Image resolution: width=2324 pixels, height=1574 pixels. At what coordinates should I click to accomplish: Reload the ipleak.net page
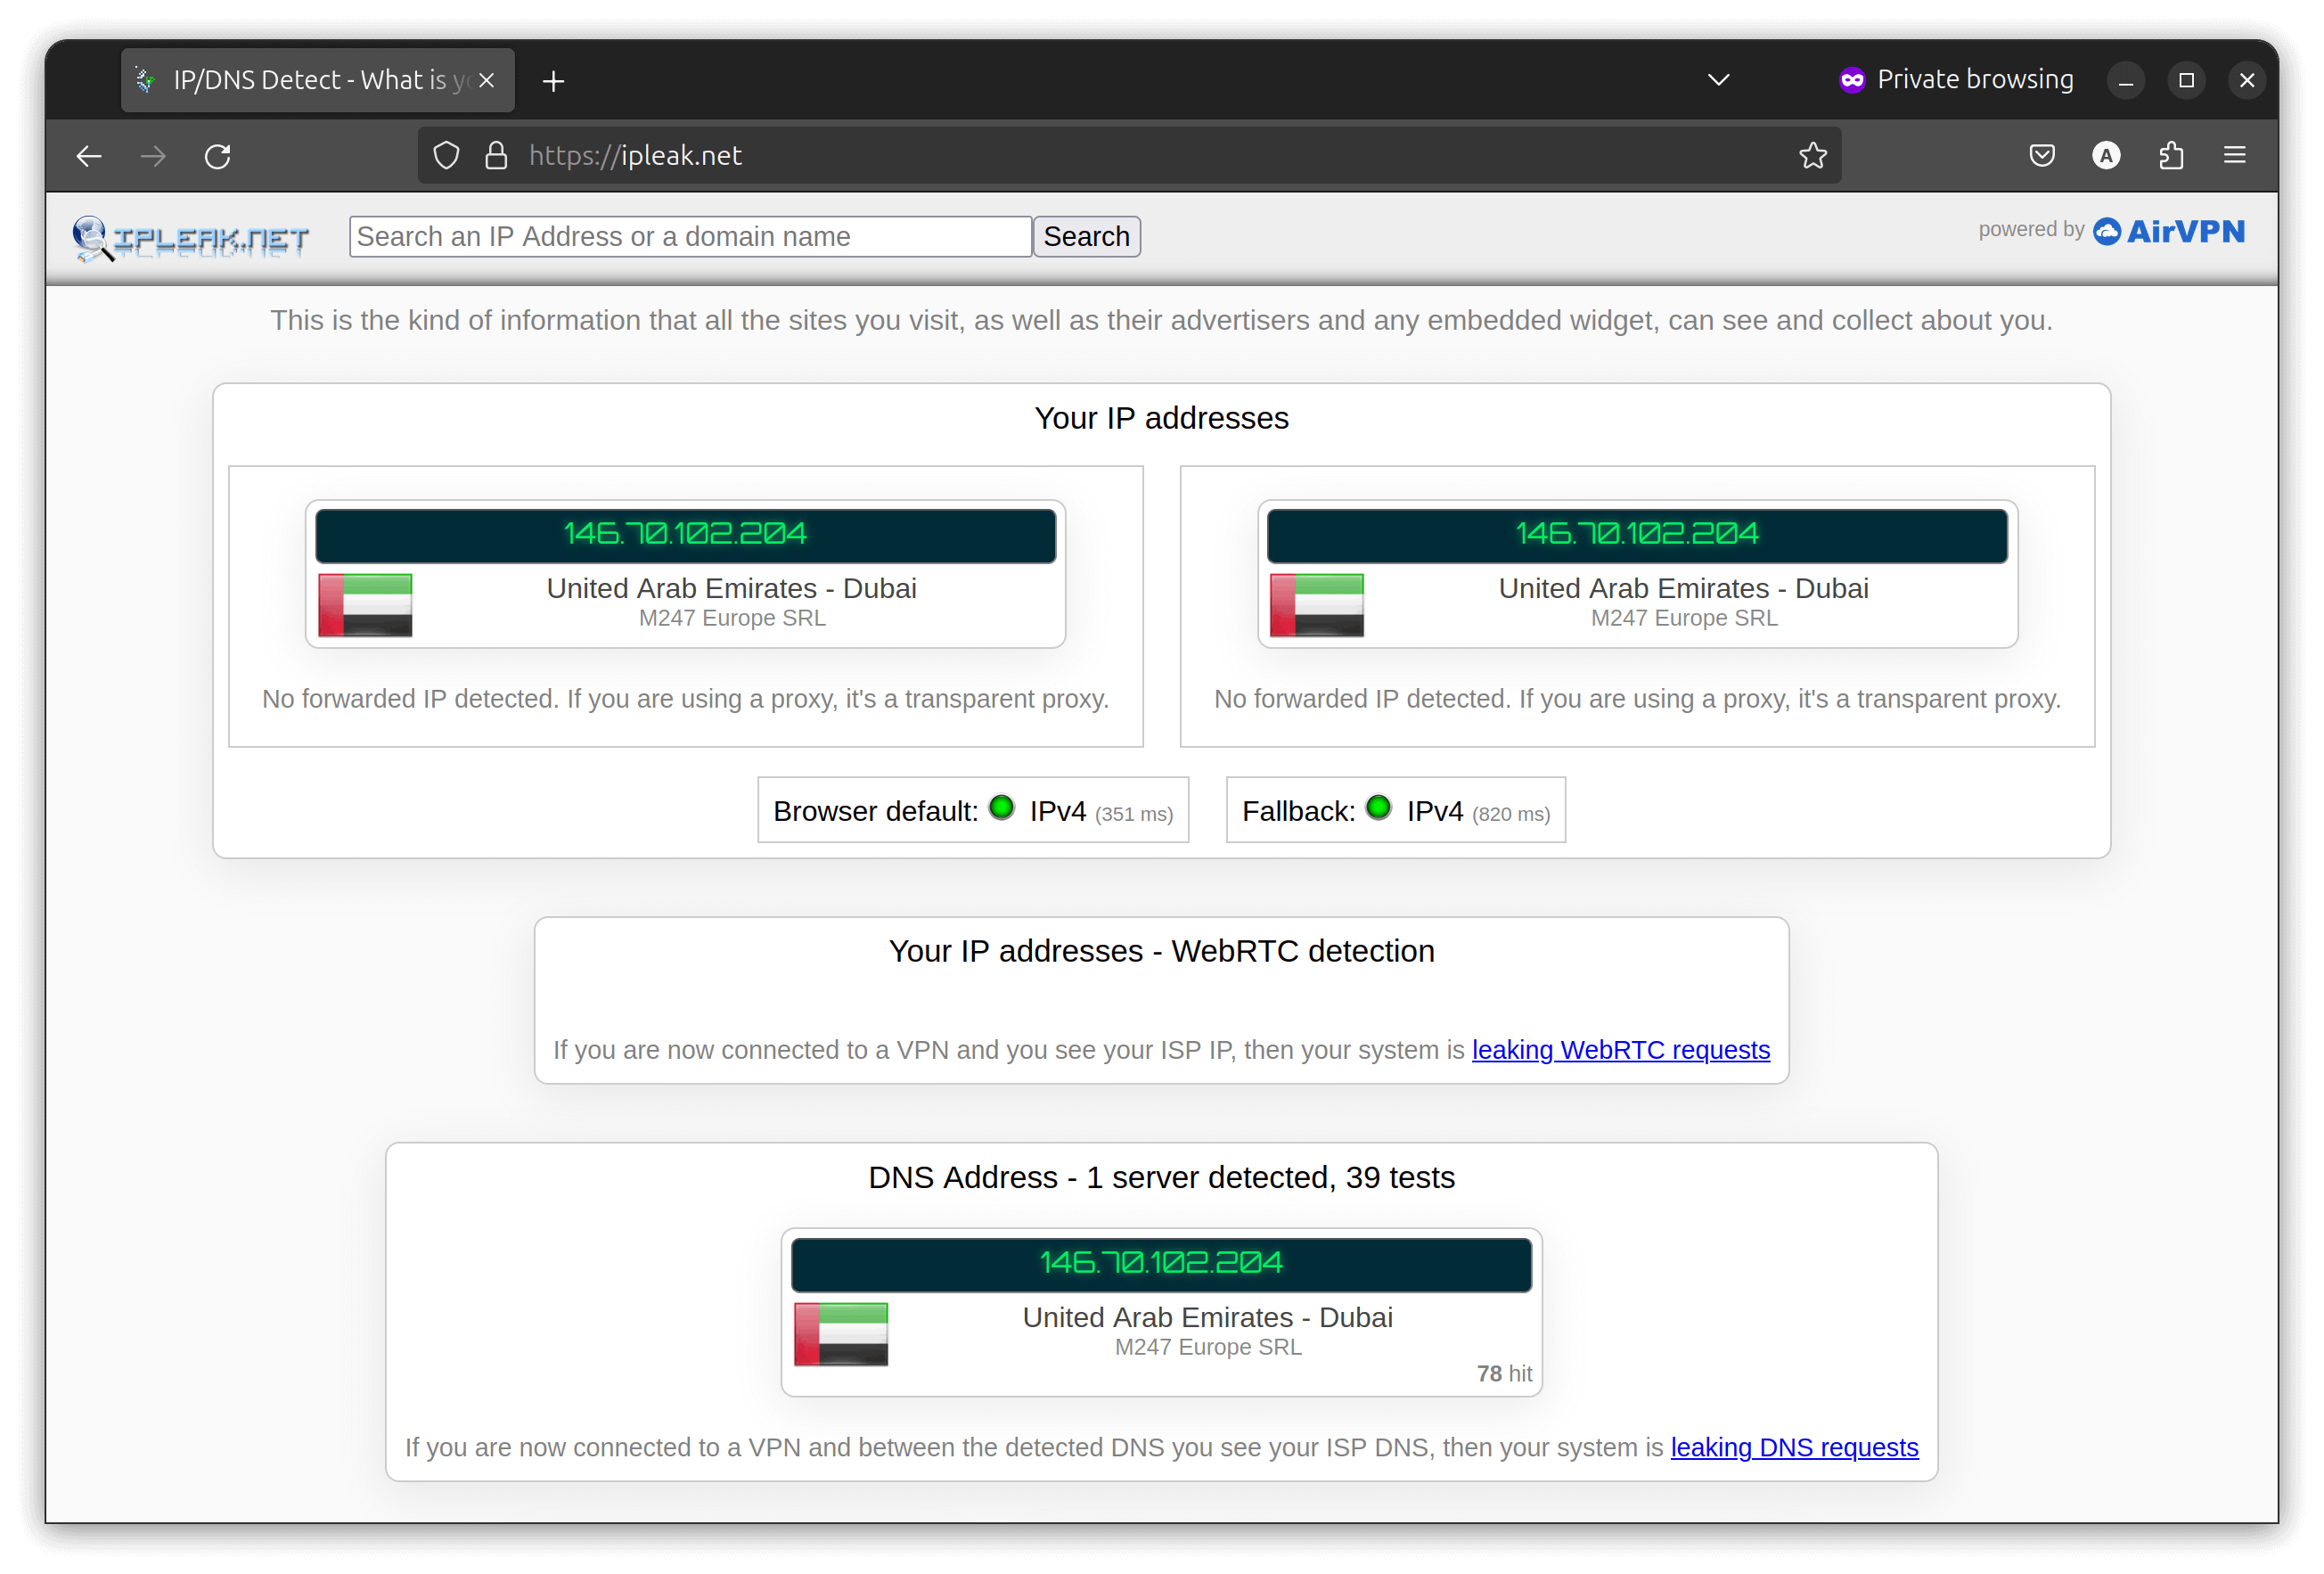pos(217,155)
